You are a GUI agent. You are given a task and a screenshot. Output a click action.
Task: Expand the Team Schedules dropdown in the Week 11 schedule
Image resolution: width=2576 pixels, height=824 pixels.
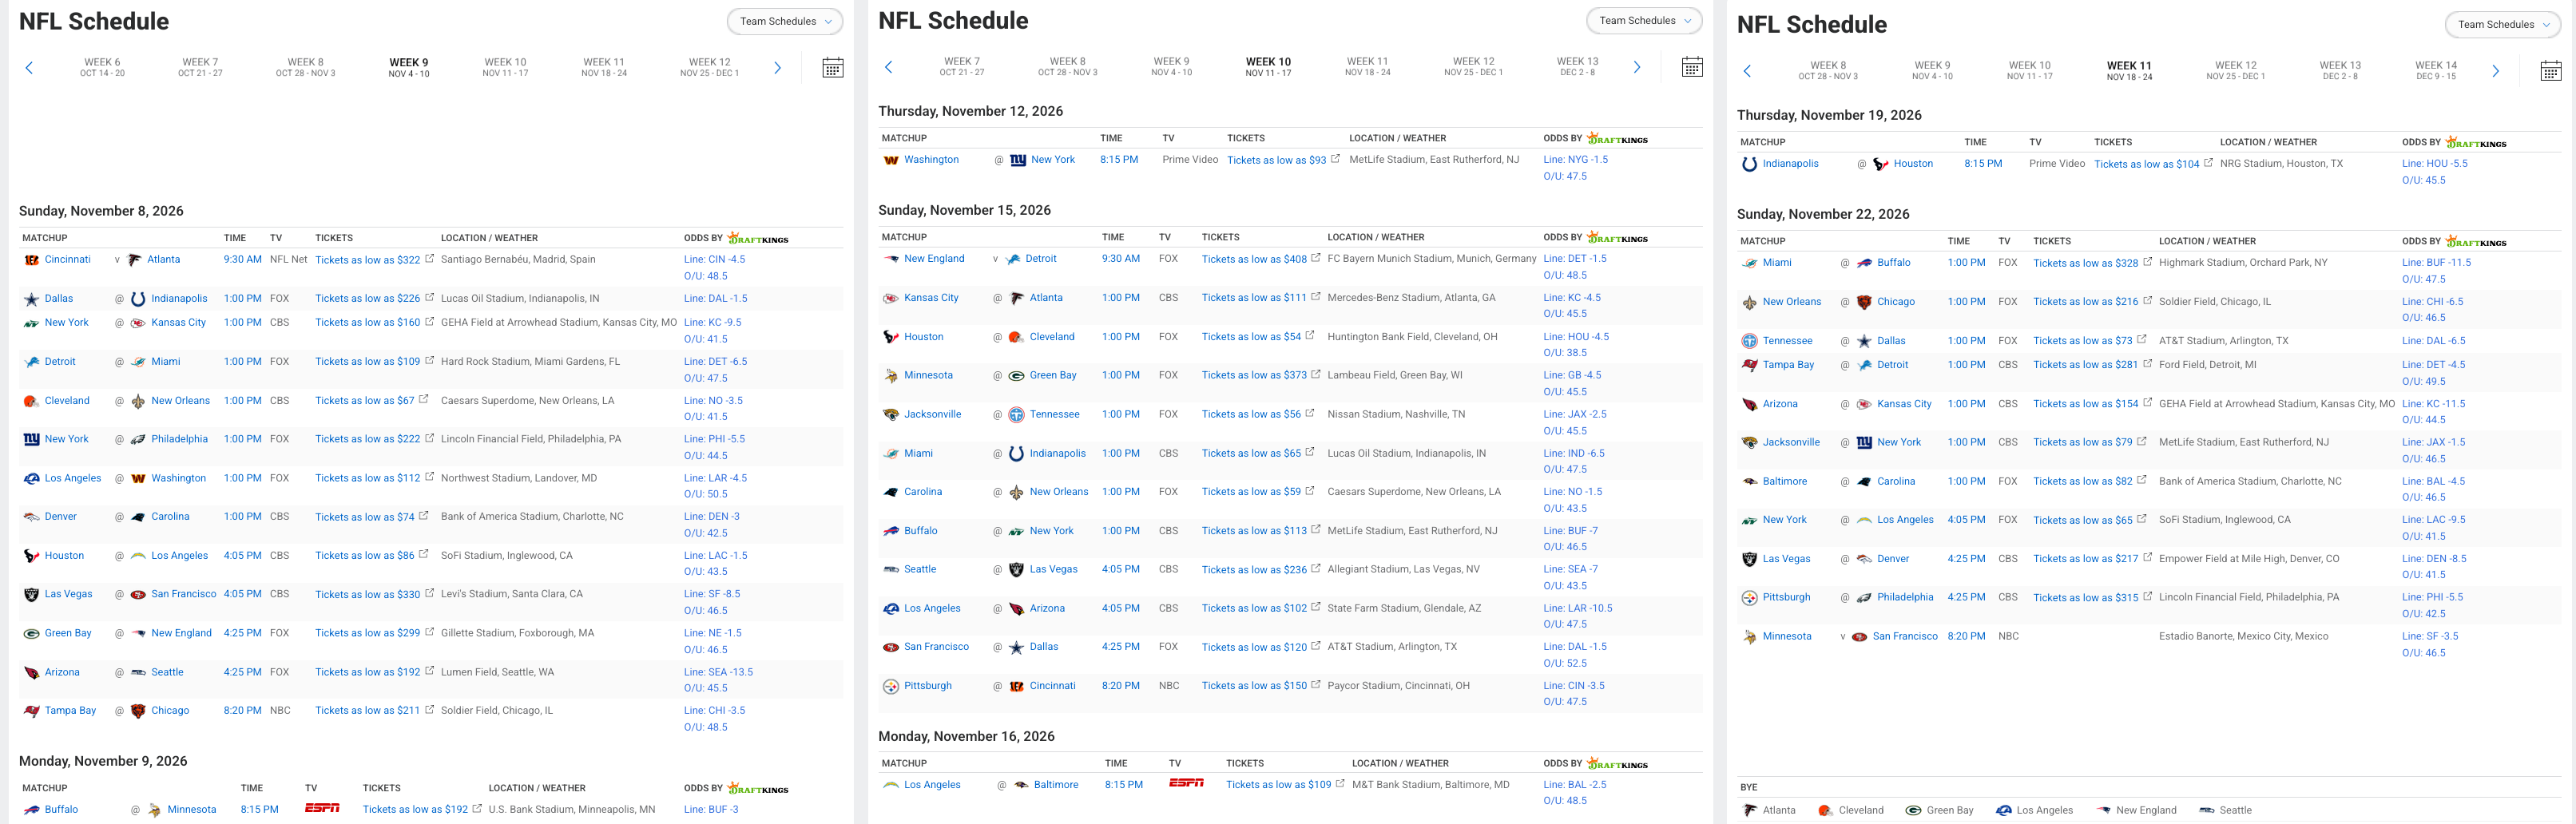(2503, 24)
